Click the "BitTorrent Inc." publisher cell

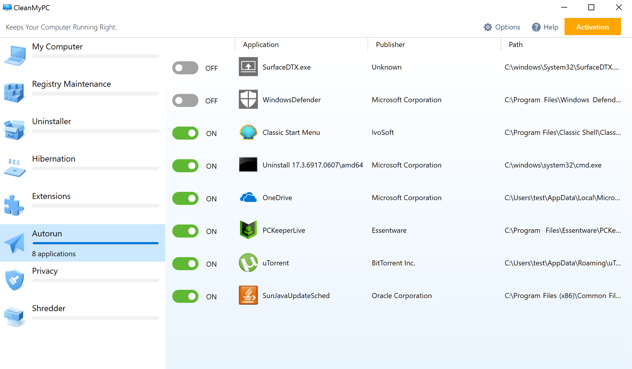click(393, 263)
